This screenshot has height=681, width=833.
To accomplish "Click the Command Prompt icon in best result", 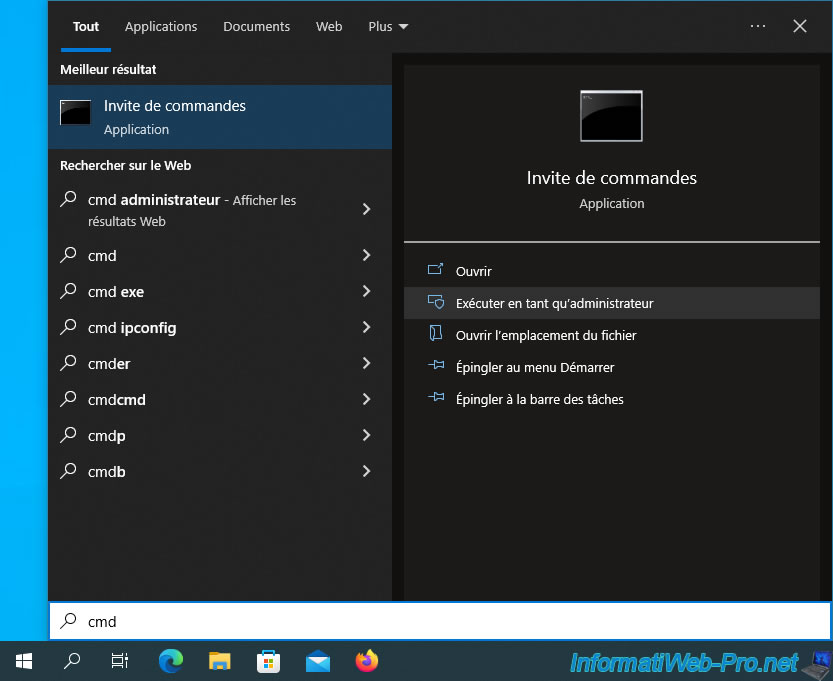I will coord(75,112).
